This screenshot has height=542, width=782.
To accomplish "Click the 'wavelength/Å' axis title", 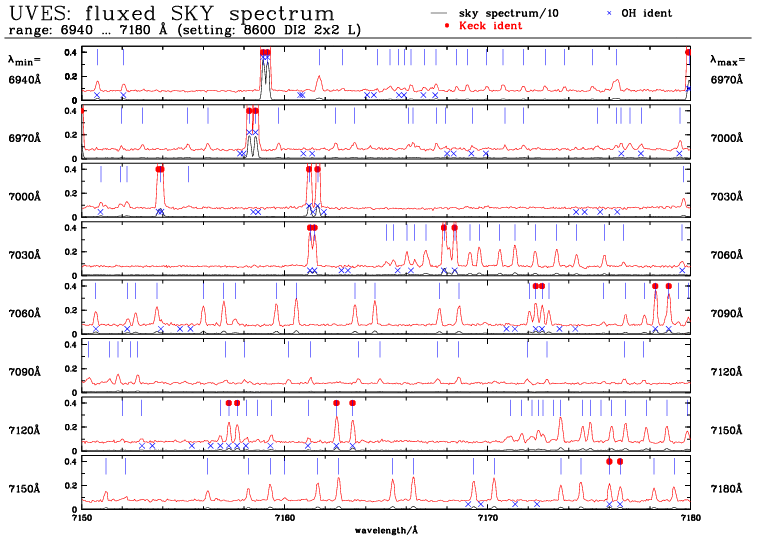I will point(385,529).
